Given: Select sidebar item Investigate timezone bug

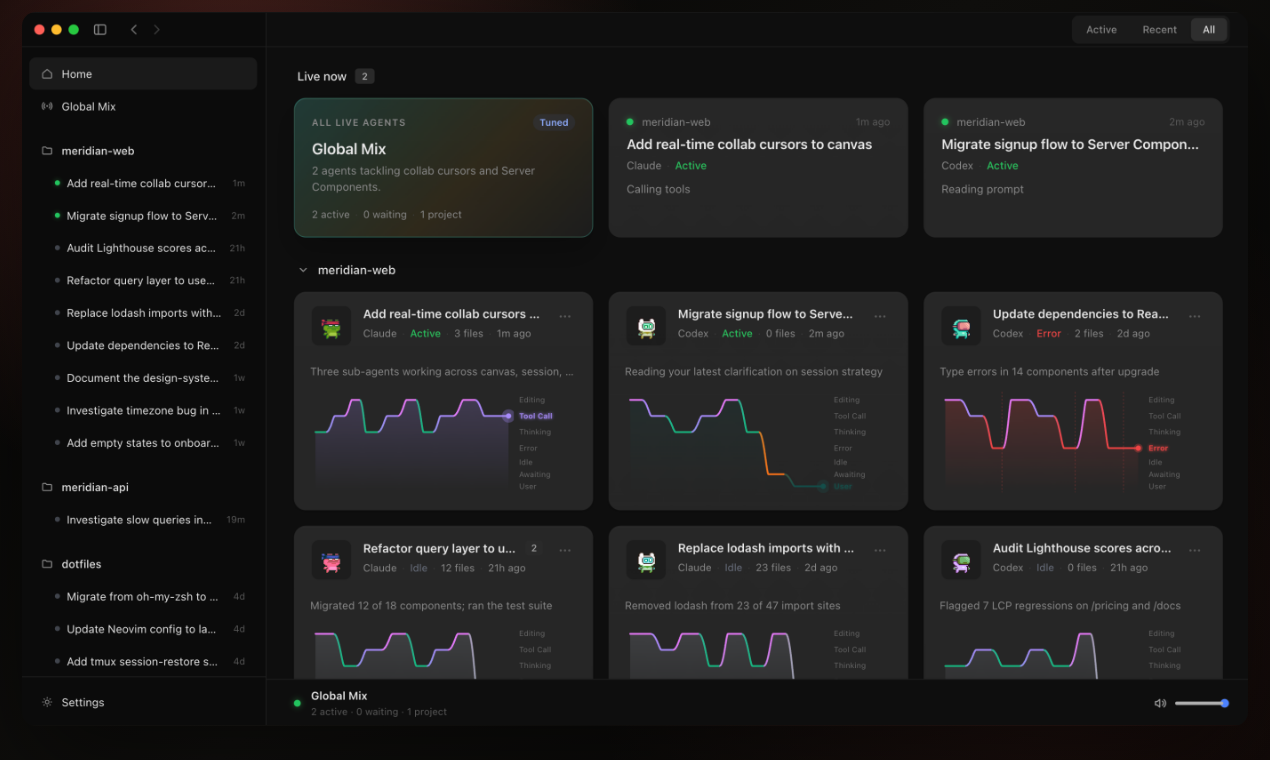Looking at the screenshot, I should click(x=143, y=410).
